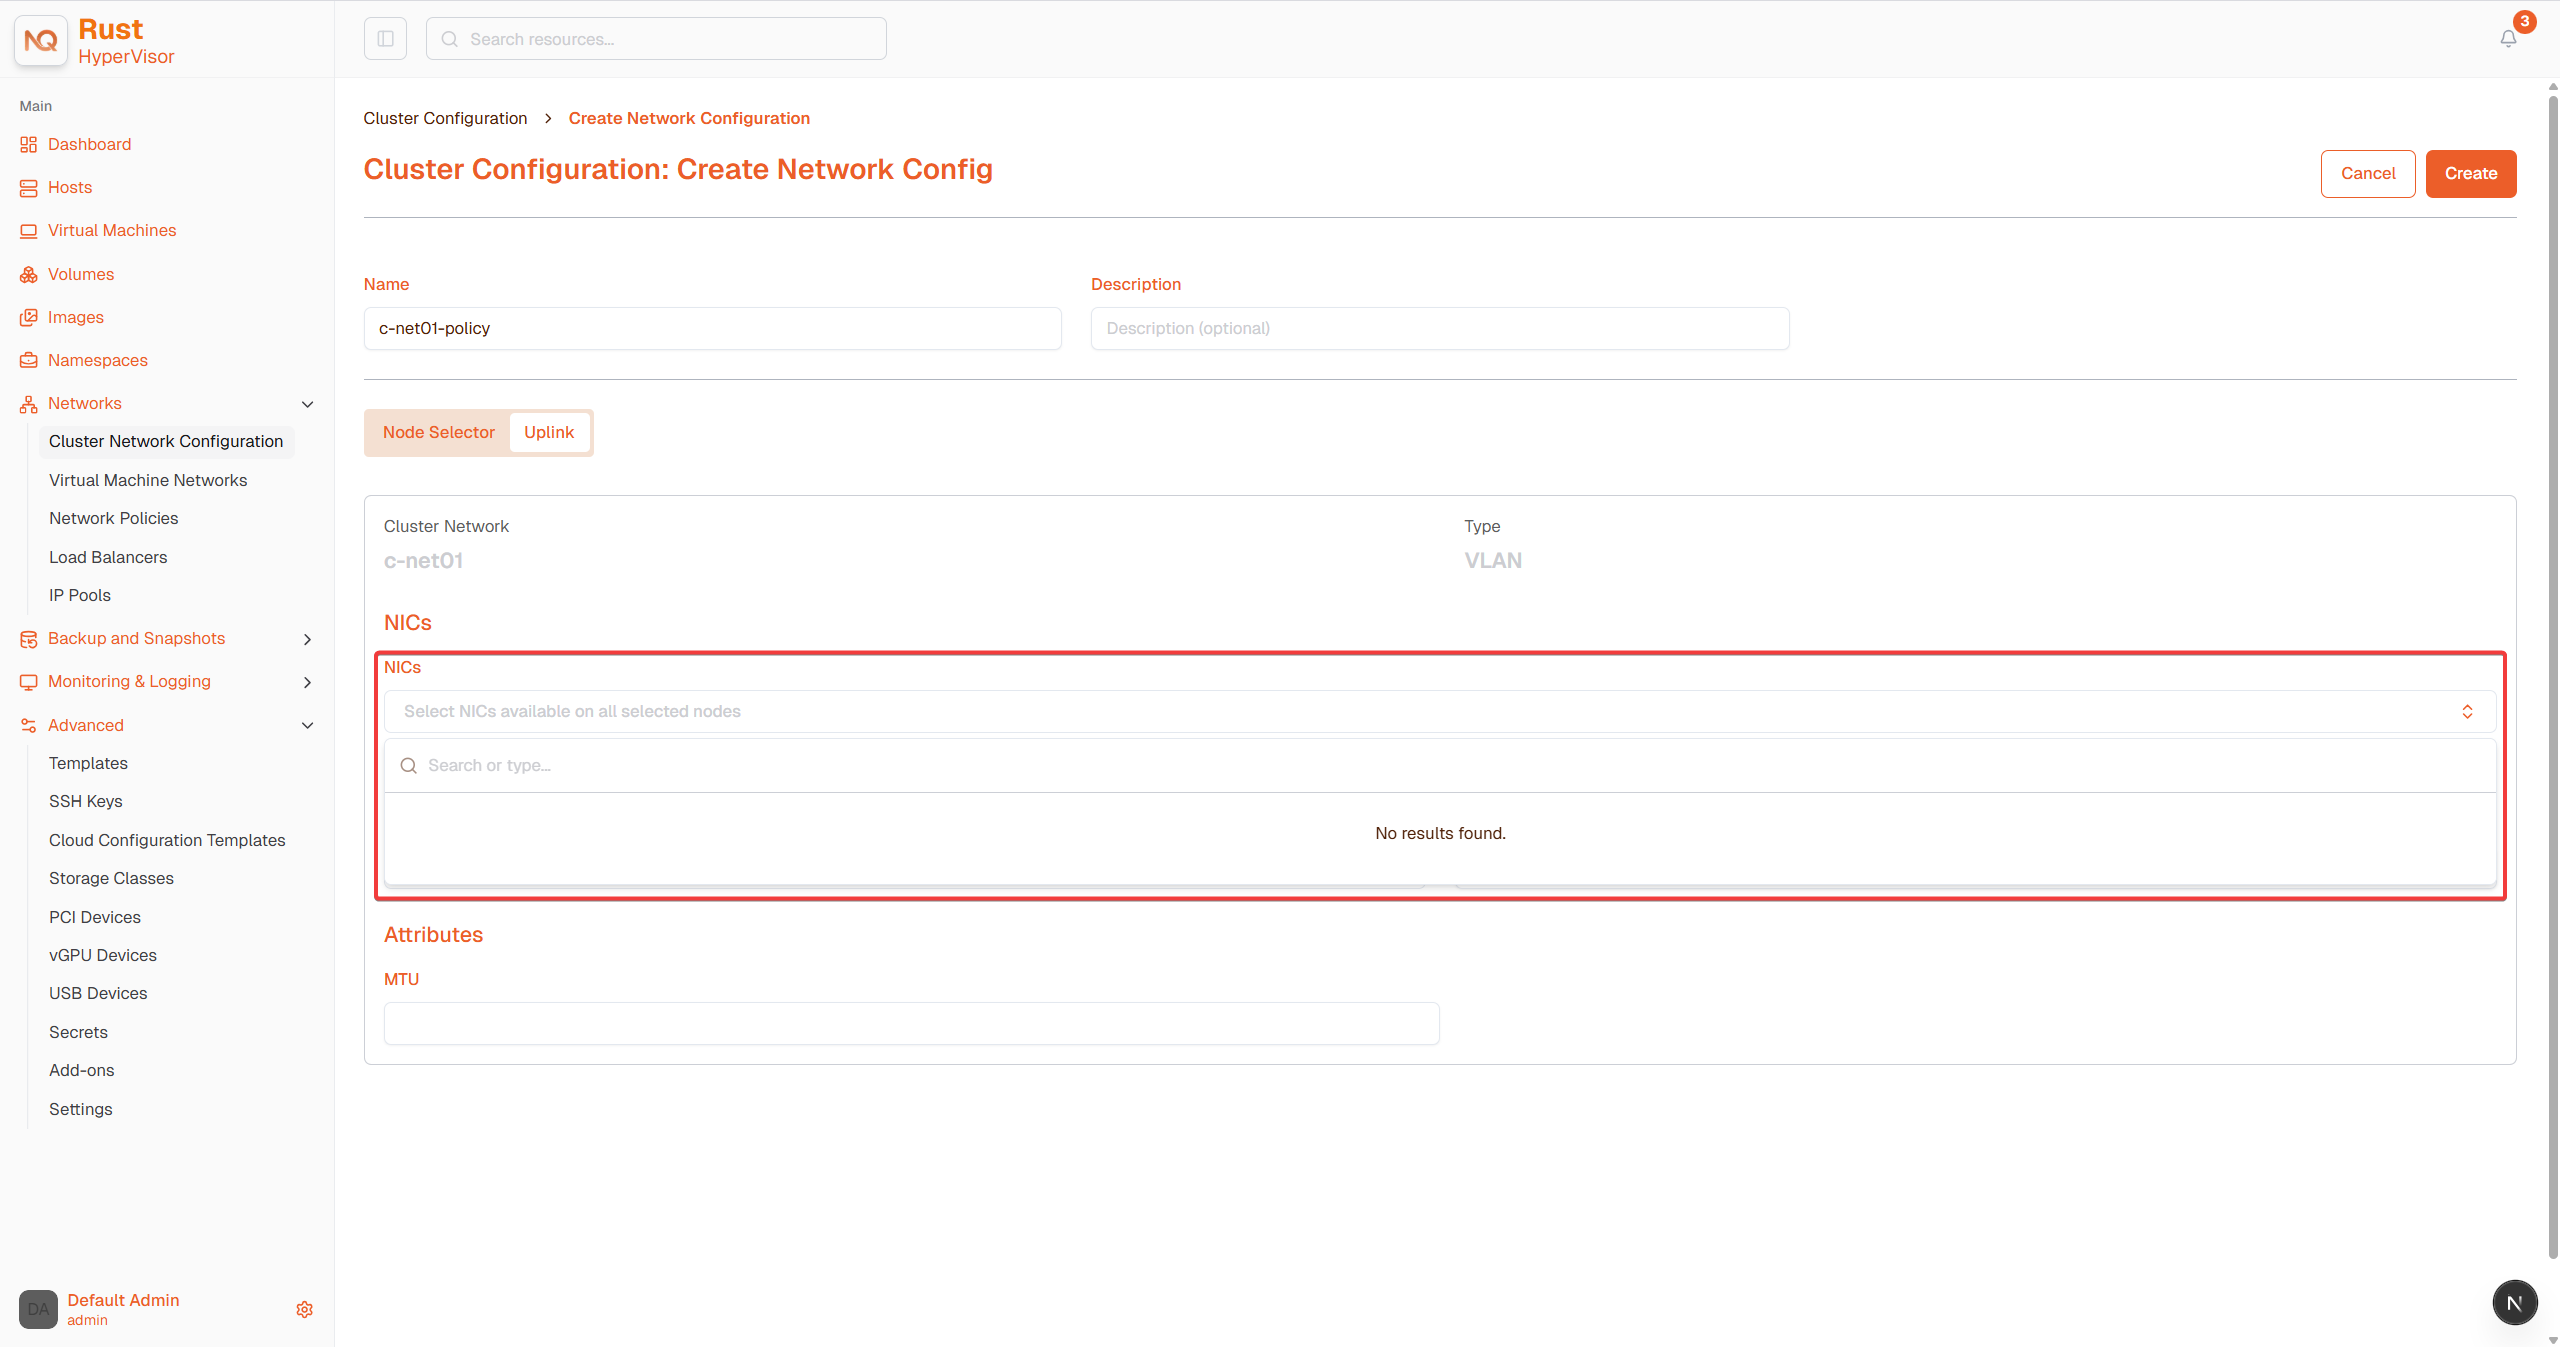Open user settings gear icon
The width and height of the screenshot is (2560, 1347).
pyautogui.click(x=305, y=1309)
